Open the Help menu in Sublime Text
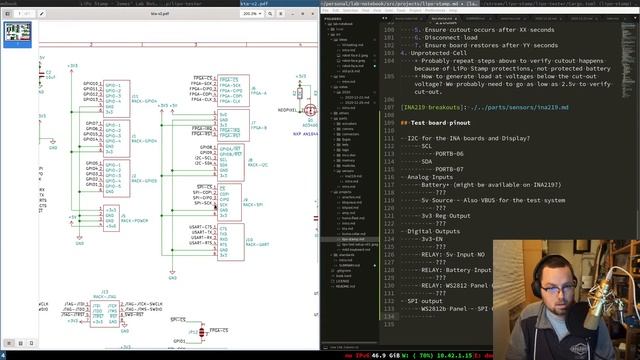The height and width of the screenshot is (360, 640). (453, 10)
